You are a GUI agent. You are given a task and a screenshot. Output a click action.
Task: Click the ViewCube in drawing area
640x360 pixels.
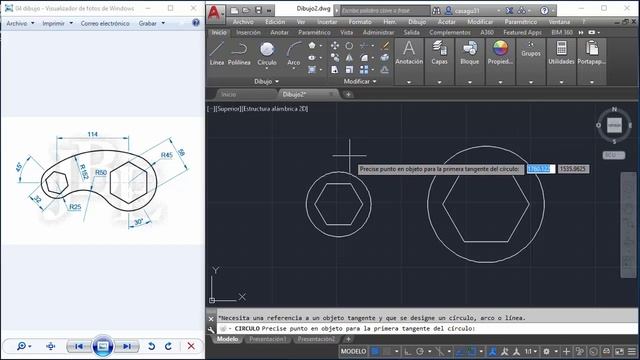pos(614,125)
